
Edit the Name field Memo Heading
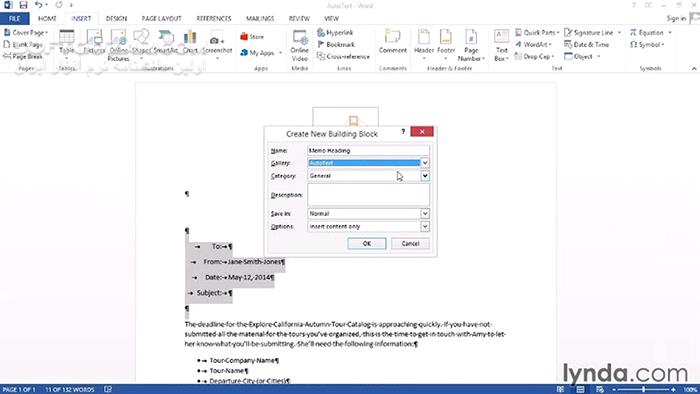(x=368, y=150)
